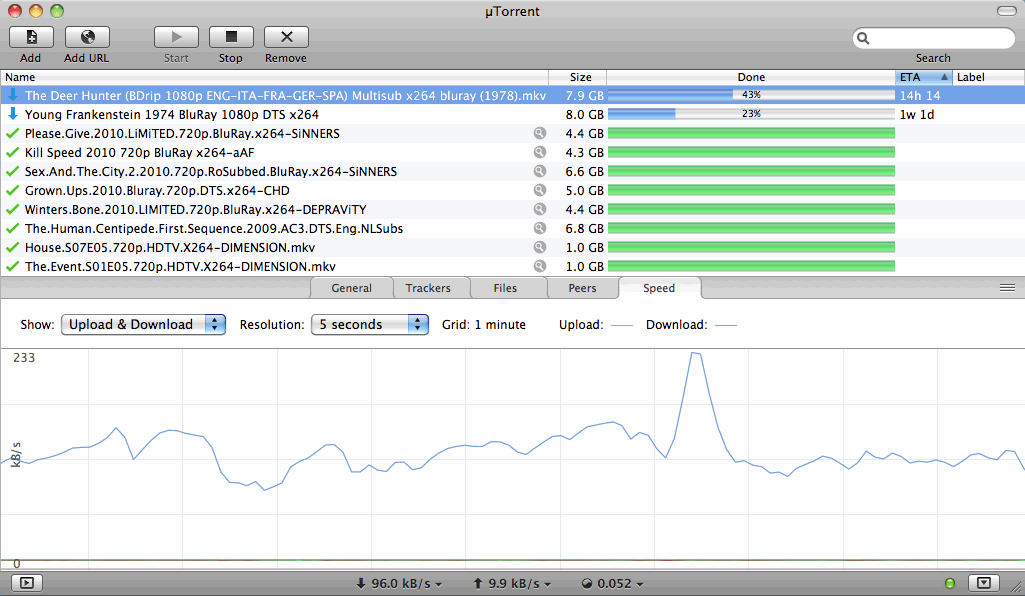Viewport: 1025px width, 596px height.
Task: Click magnifier icon for Sex.And.The.City.2 row
Action: 539,171
